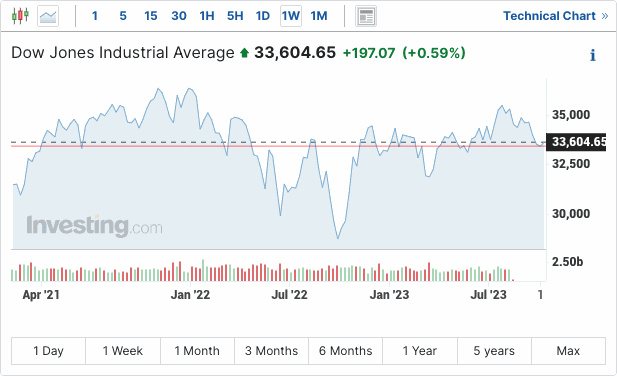This screenshot has width=617, height=376.
Task: Select the area chart icon
Action: click(x=48, y=16)
